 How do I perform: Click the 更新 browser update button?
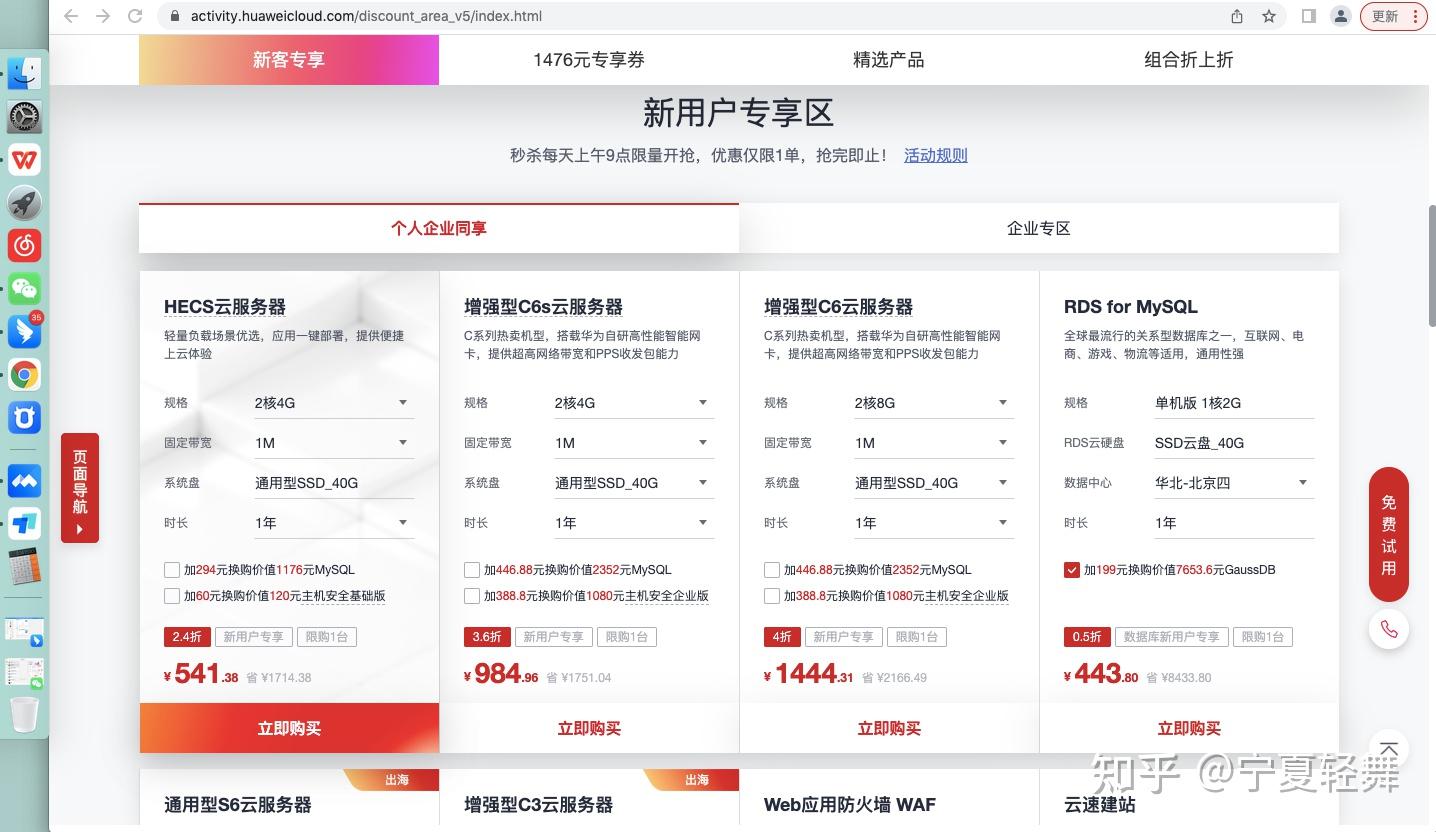pyautogui.click(x=1386, y=16)
